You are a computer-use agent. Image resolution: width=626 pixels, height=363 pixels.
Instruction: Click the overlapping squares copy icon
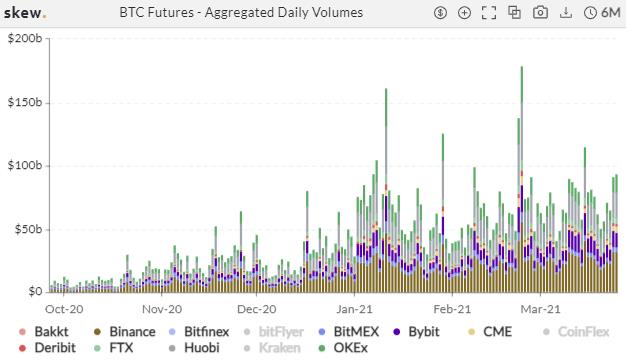[514, 12]
